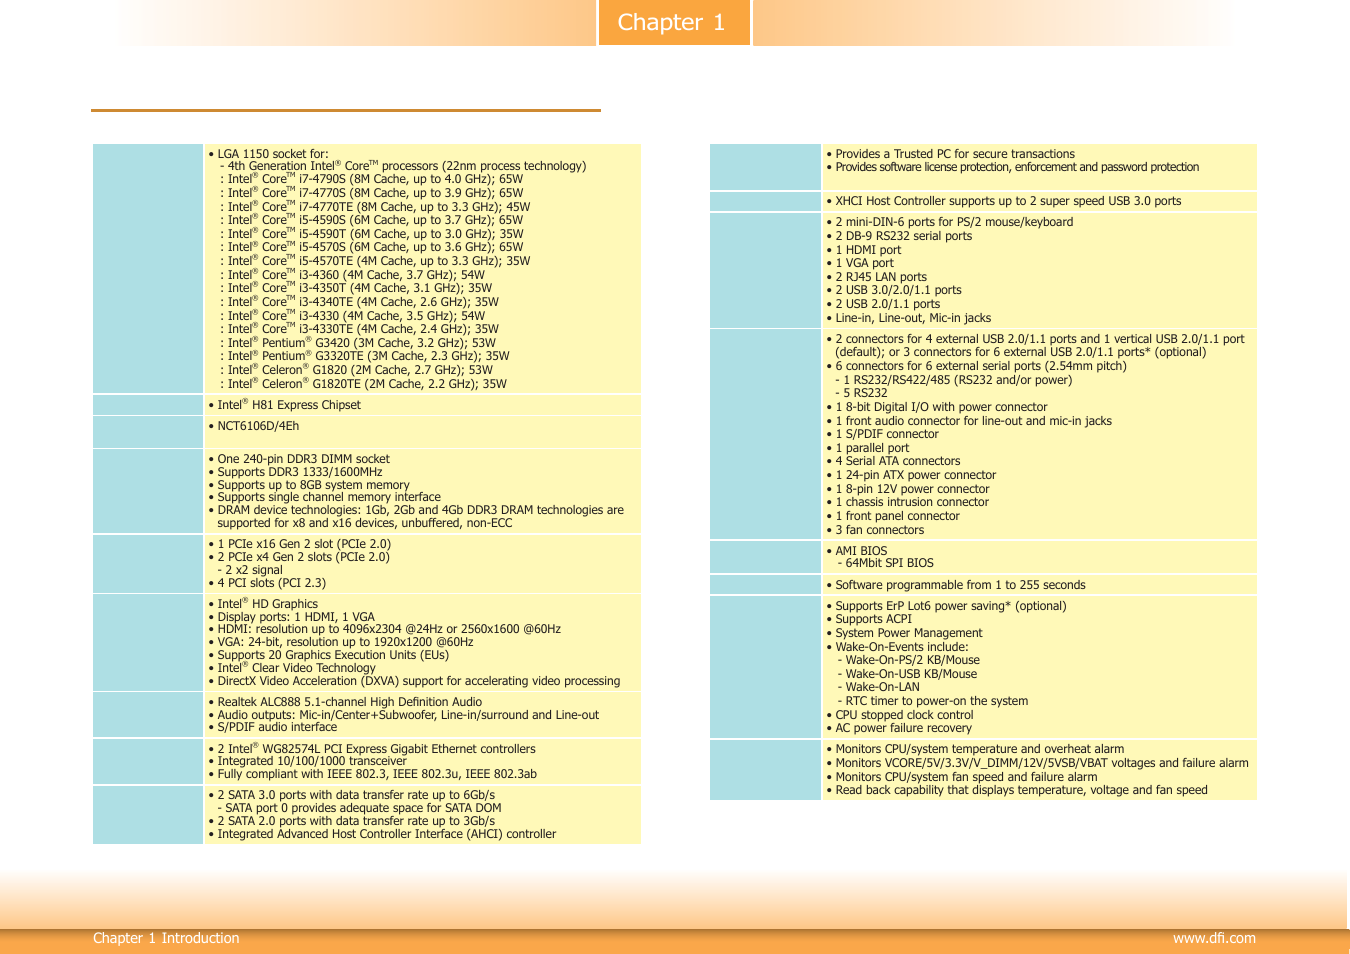
Task: Open the www.dfi.com link in the footer
Action: coord(1214,938)
